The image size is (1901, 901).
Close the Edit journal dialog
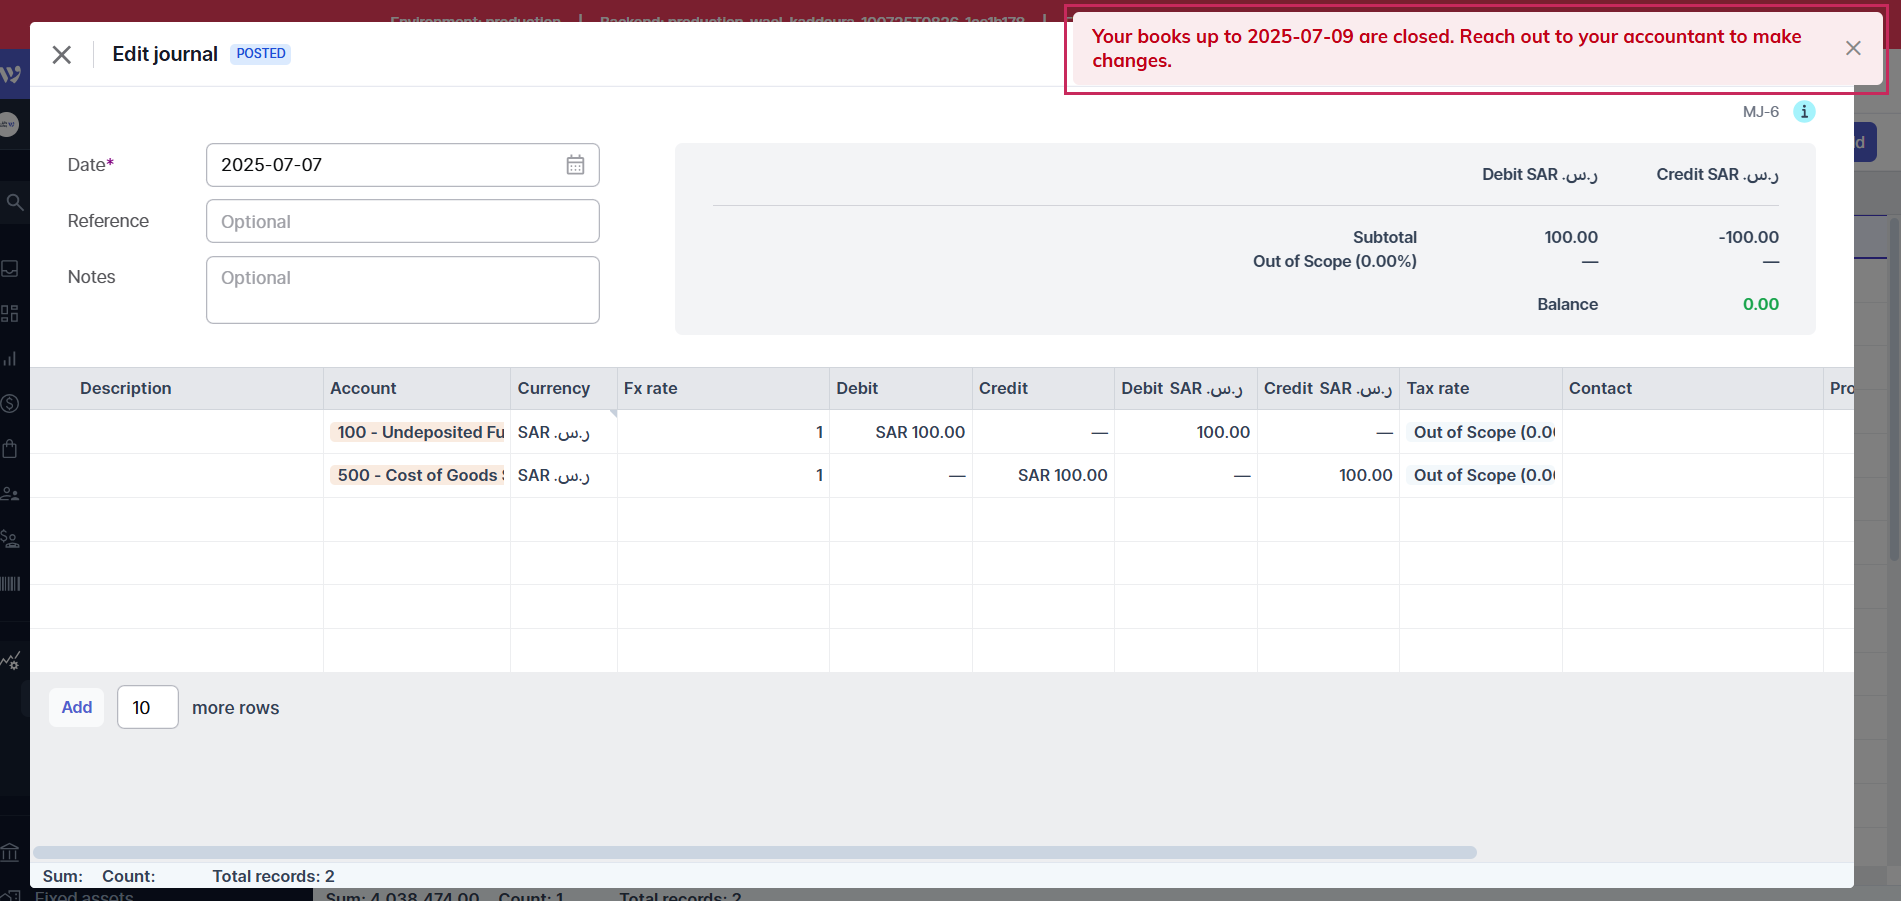(62, 55)
